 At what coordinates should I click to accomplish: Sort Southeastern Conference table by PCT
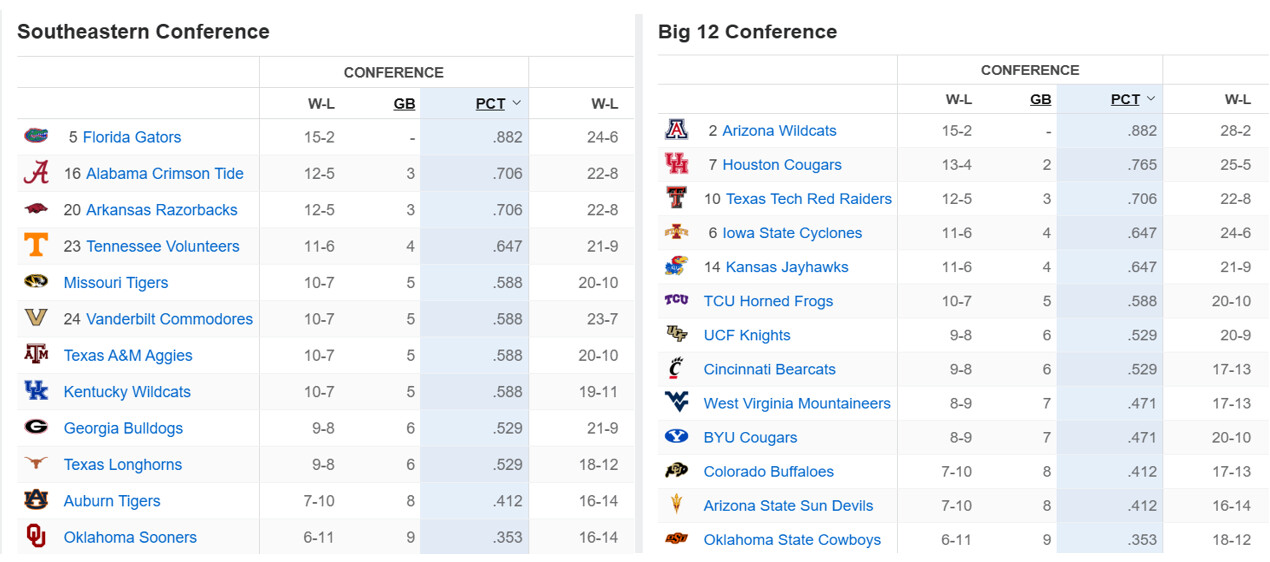[x=490, y=104]
